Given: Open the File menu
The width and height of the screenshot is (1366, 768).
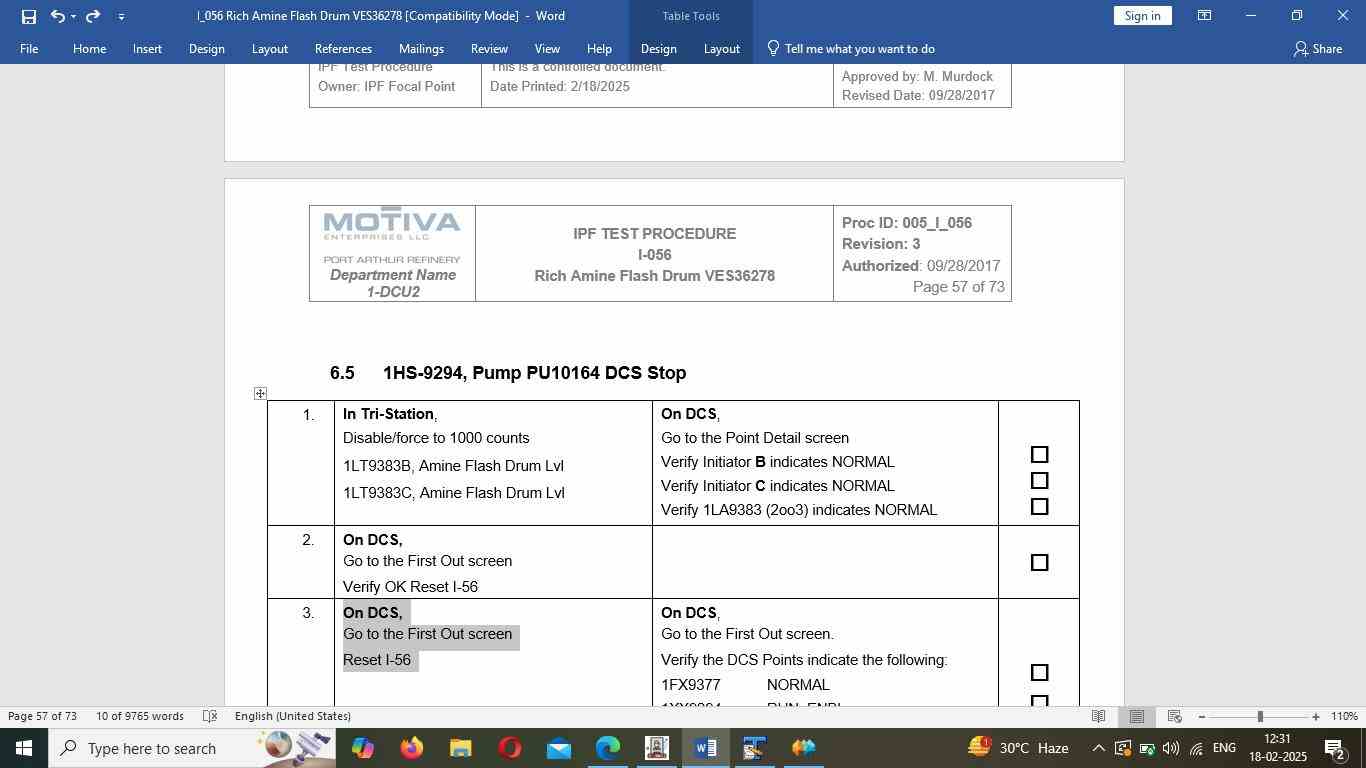Looking at the screenshot, I should (x=29, y=48).
